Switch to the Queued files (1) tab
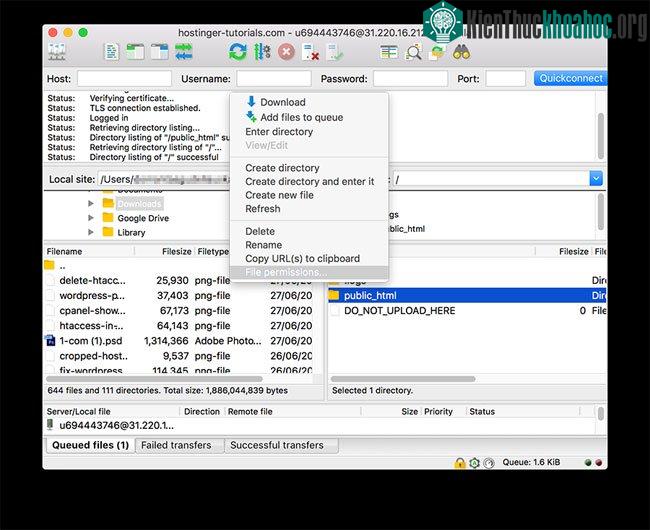The width and height of the screenshot is (650, 530). pyautogui.click(x=90, y=445)
